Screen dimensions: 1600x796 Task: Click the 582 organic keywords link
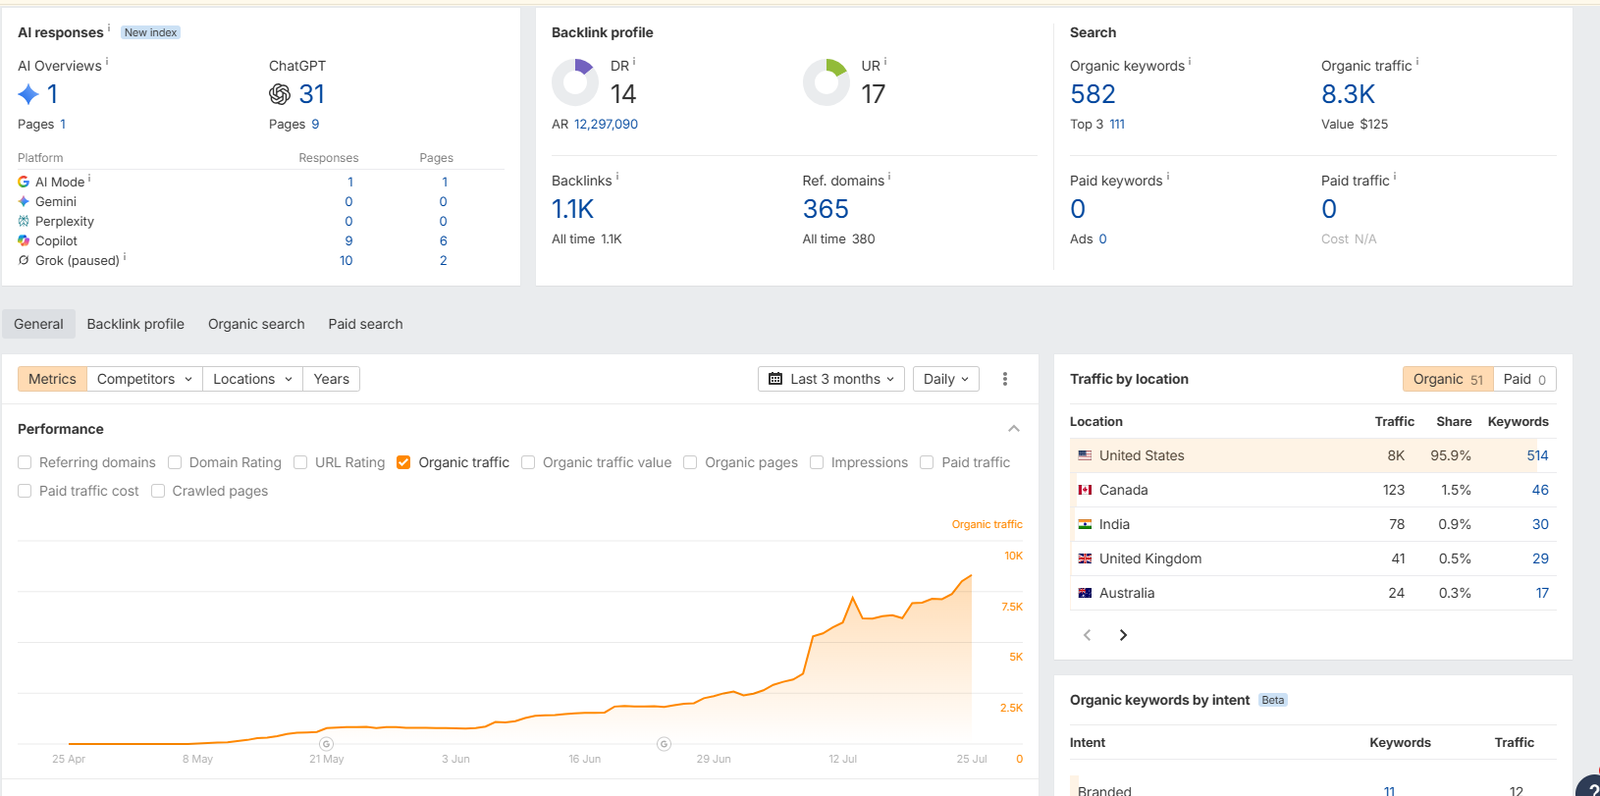coord(1092,94)
